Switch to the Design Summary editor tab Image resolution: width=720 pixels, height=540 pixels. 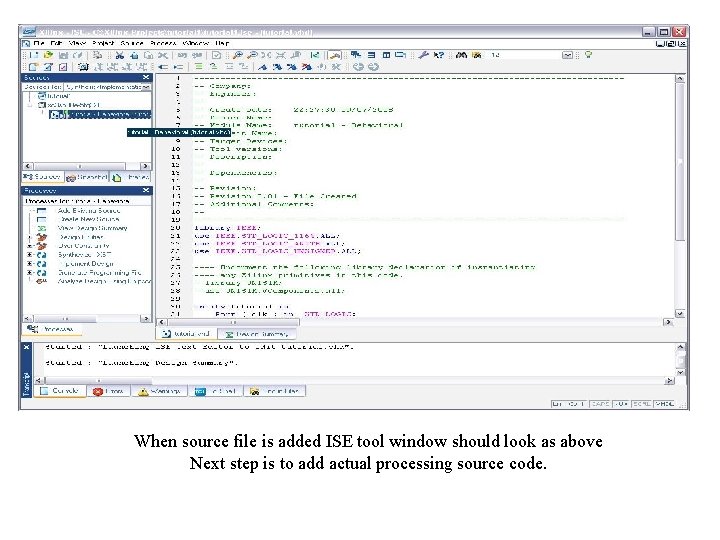pyautogui.click(x=257, y=334)
